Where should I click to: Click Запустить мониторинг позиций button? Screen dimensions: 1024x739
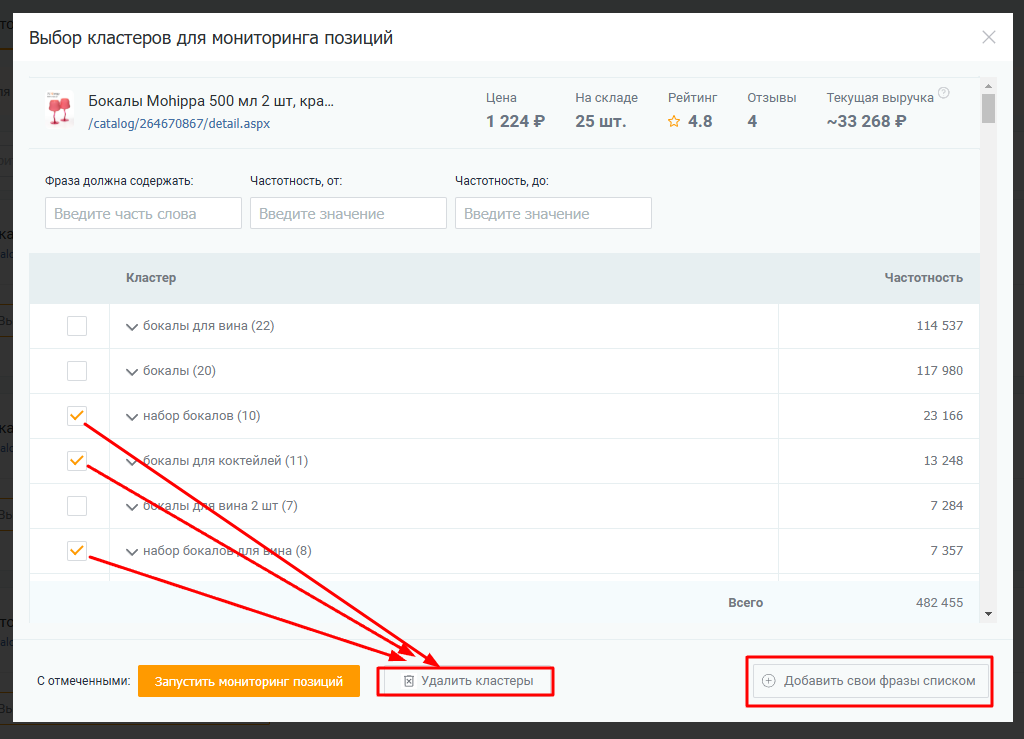[248, 681]
